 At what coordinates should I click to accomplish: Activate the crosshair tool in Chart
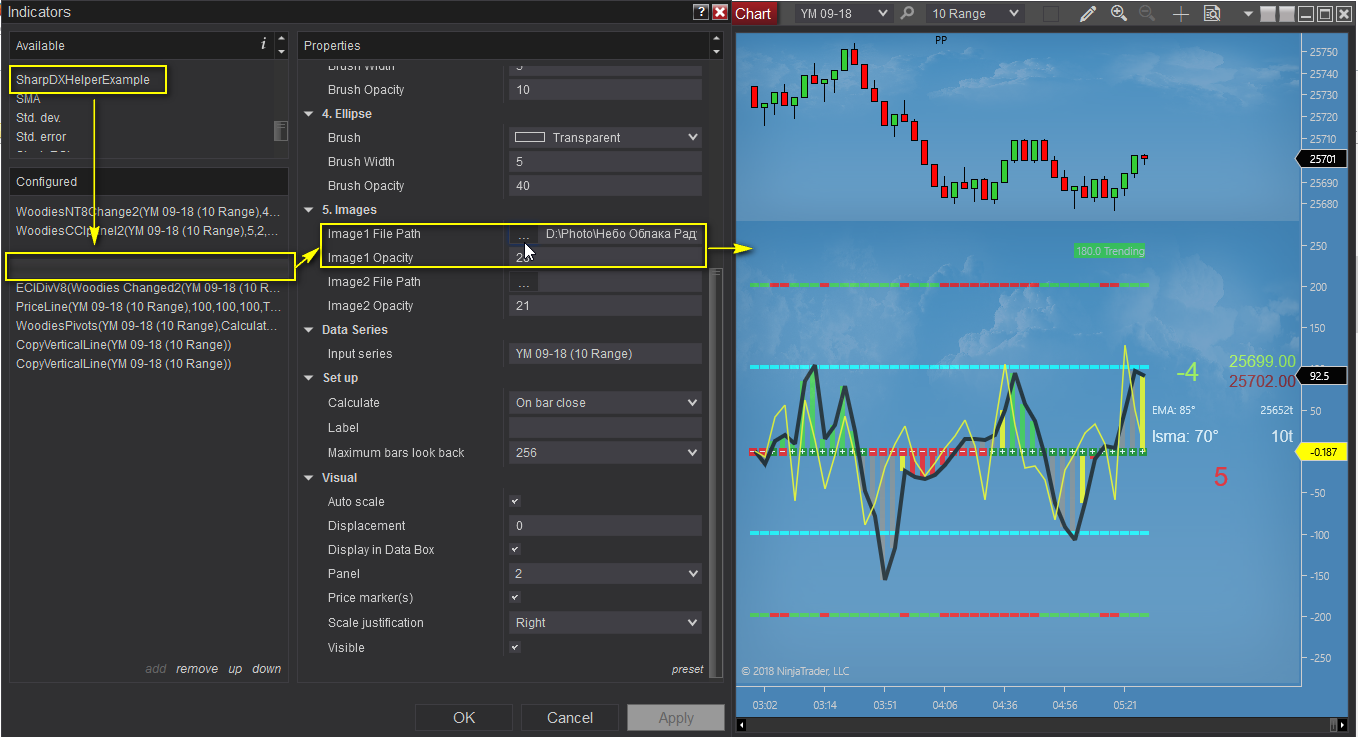1181,14
